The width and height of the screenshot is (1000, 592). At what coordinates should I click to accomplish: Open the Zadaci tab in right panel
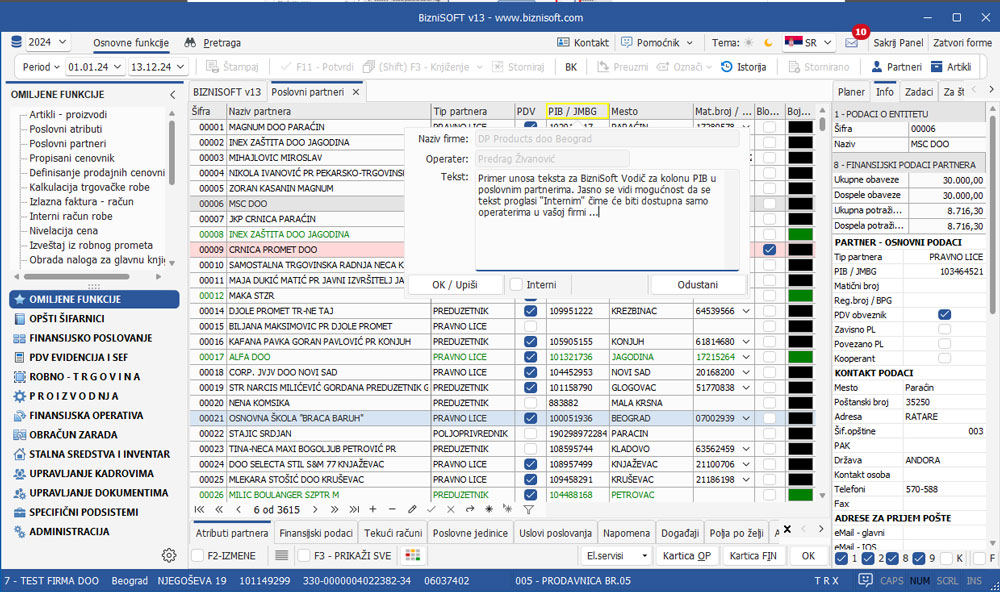[x=918, y=92]
